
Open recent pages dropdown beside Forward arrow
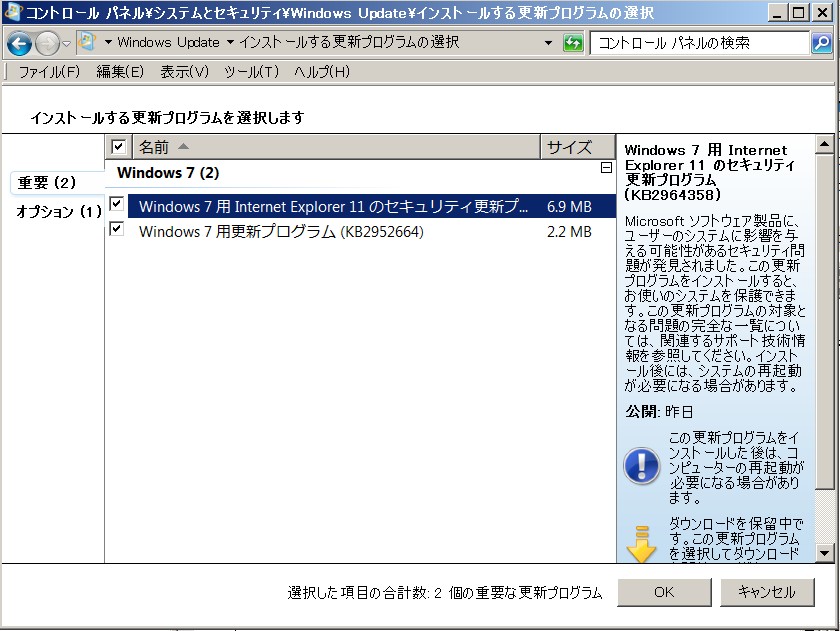pos(66,44)
